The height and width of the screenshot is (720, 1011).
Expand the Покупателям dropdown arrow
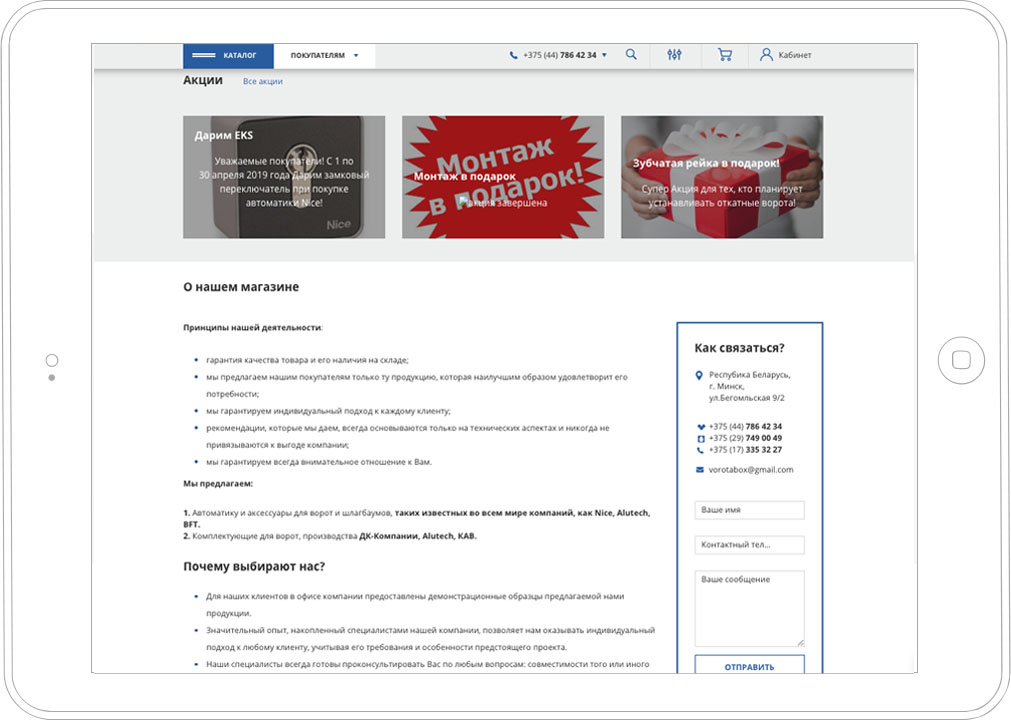(x=356, y=55)
